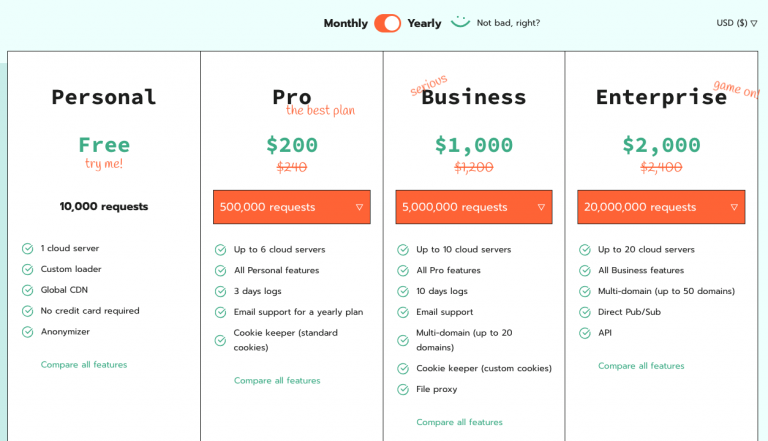Click the checkmark next to File proxy
The image size is (768, 441).
click(403, 389)
